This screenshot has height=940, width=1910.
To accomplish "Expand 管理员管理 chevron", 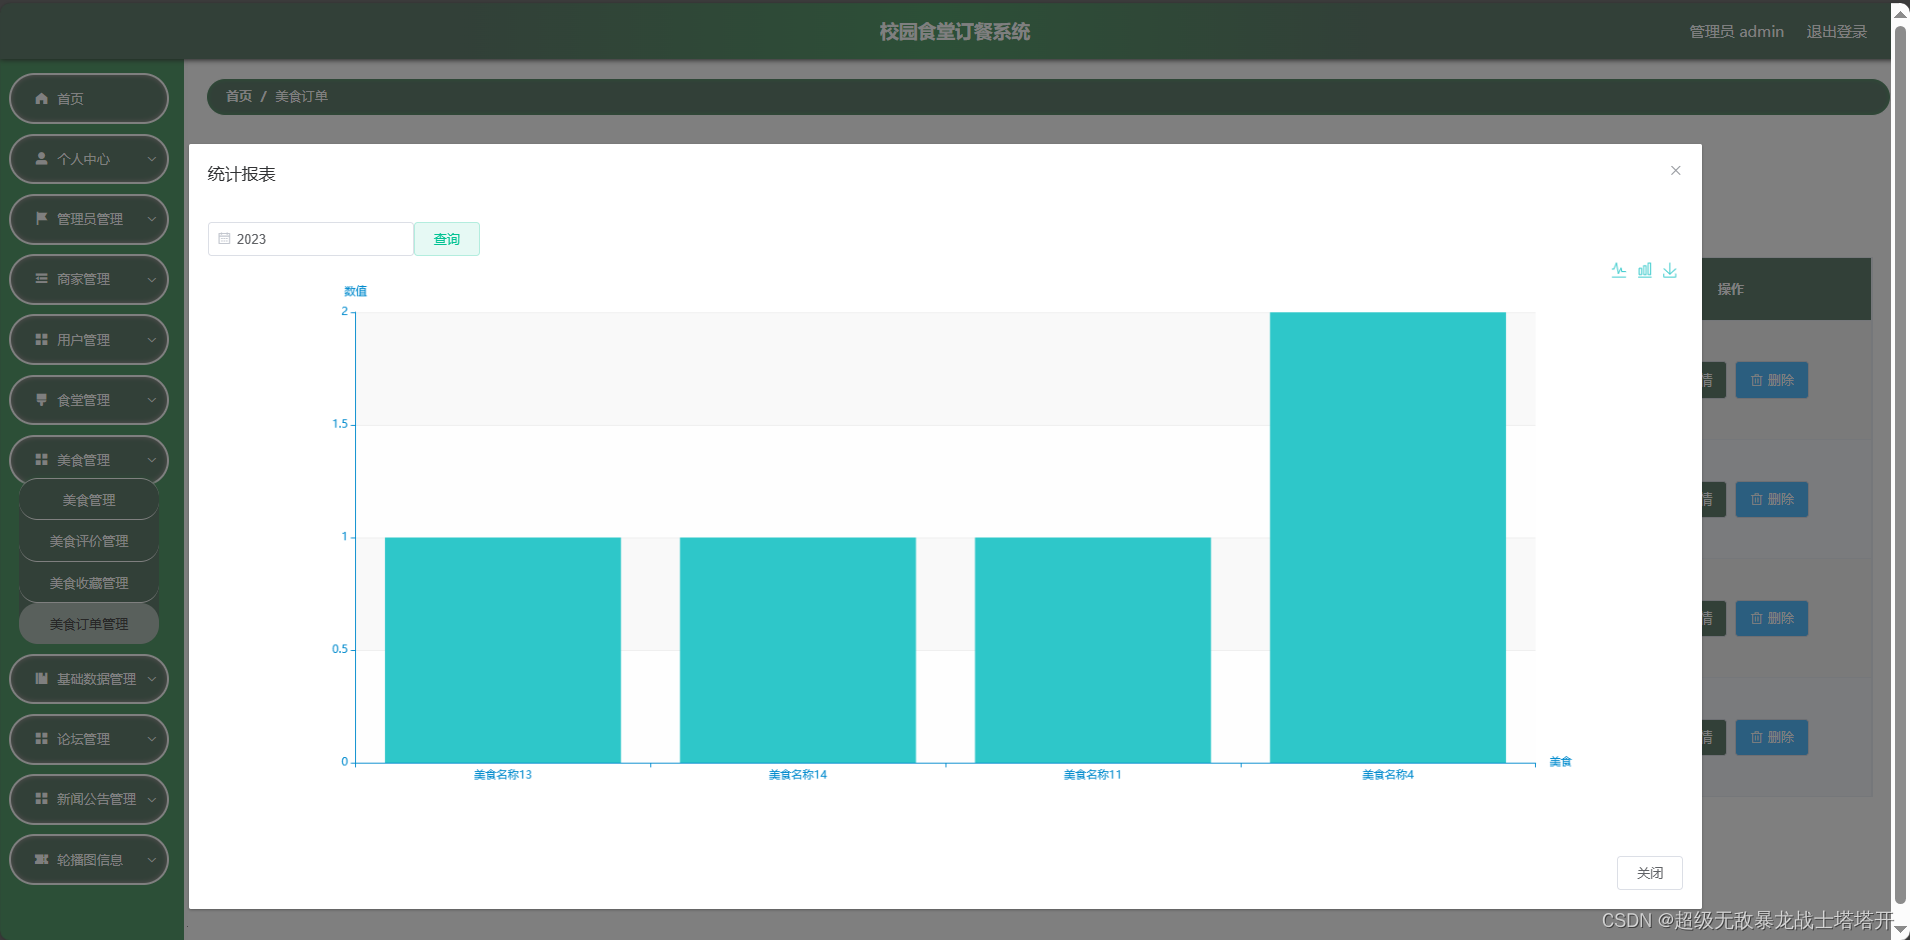I will (152, 219).
